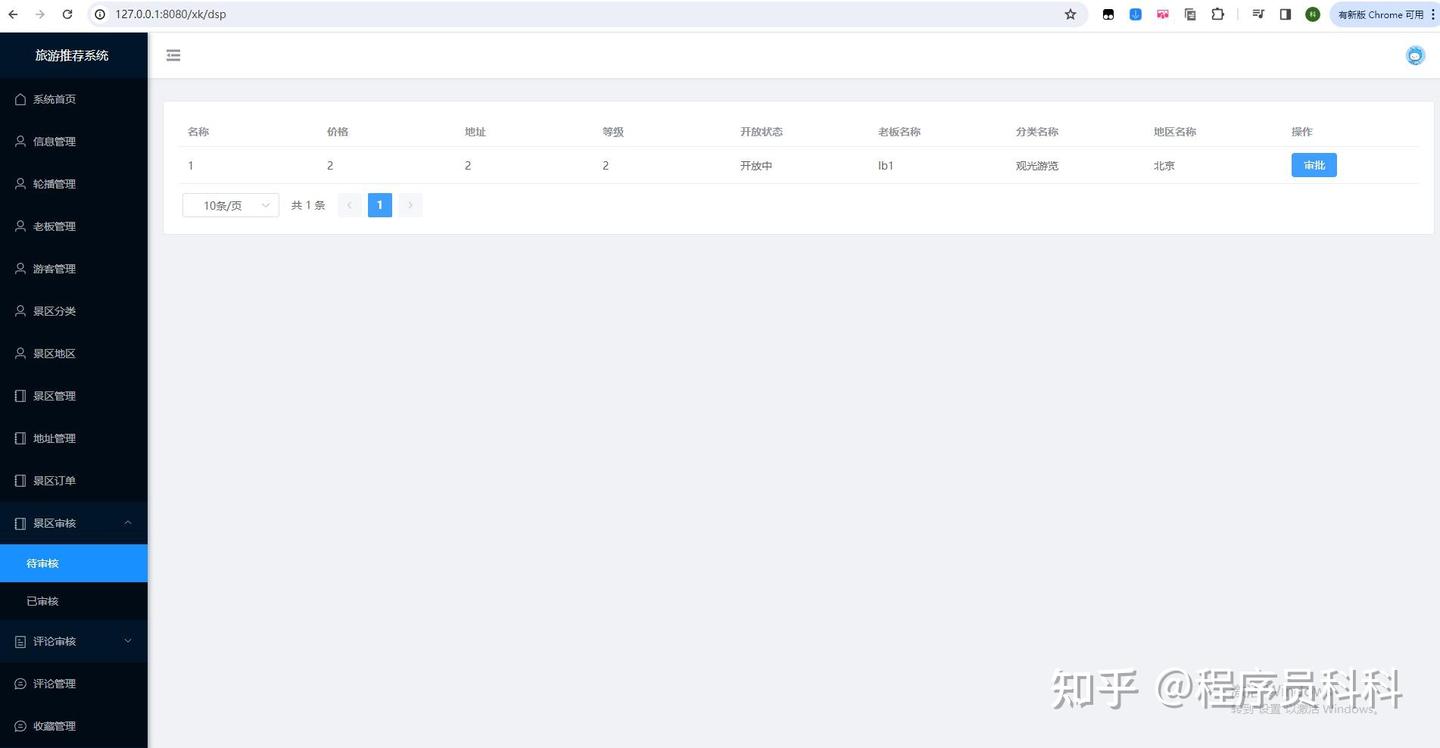Collapse the 景区审核 submenu
Image resolution: width=1440 pixels, height=748 pixels.
pos(74,523)
